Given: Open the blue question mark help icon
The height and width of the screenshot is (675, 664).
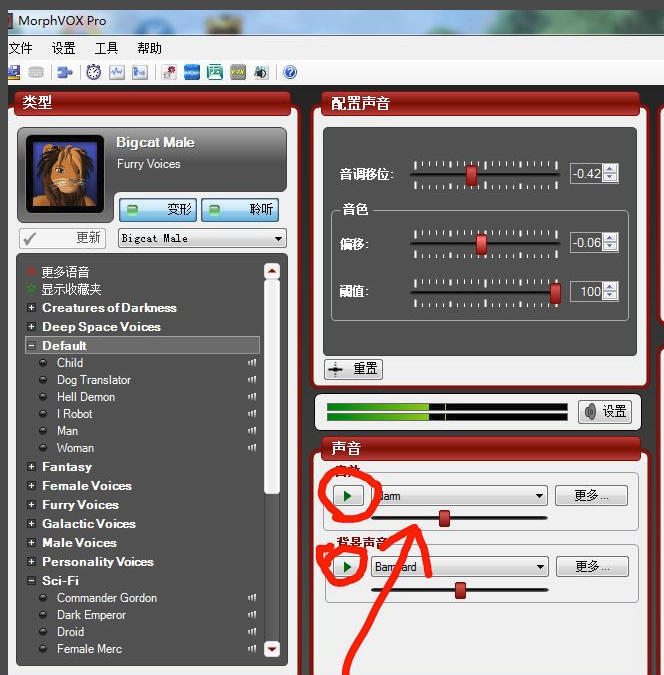Looking at the screenshot, I should click(x=290, y=72).
